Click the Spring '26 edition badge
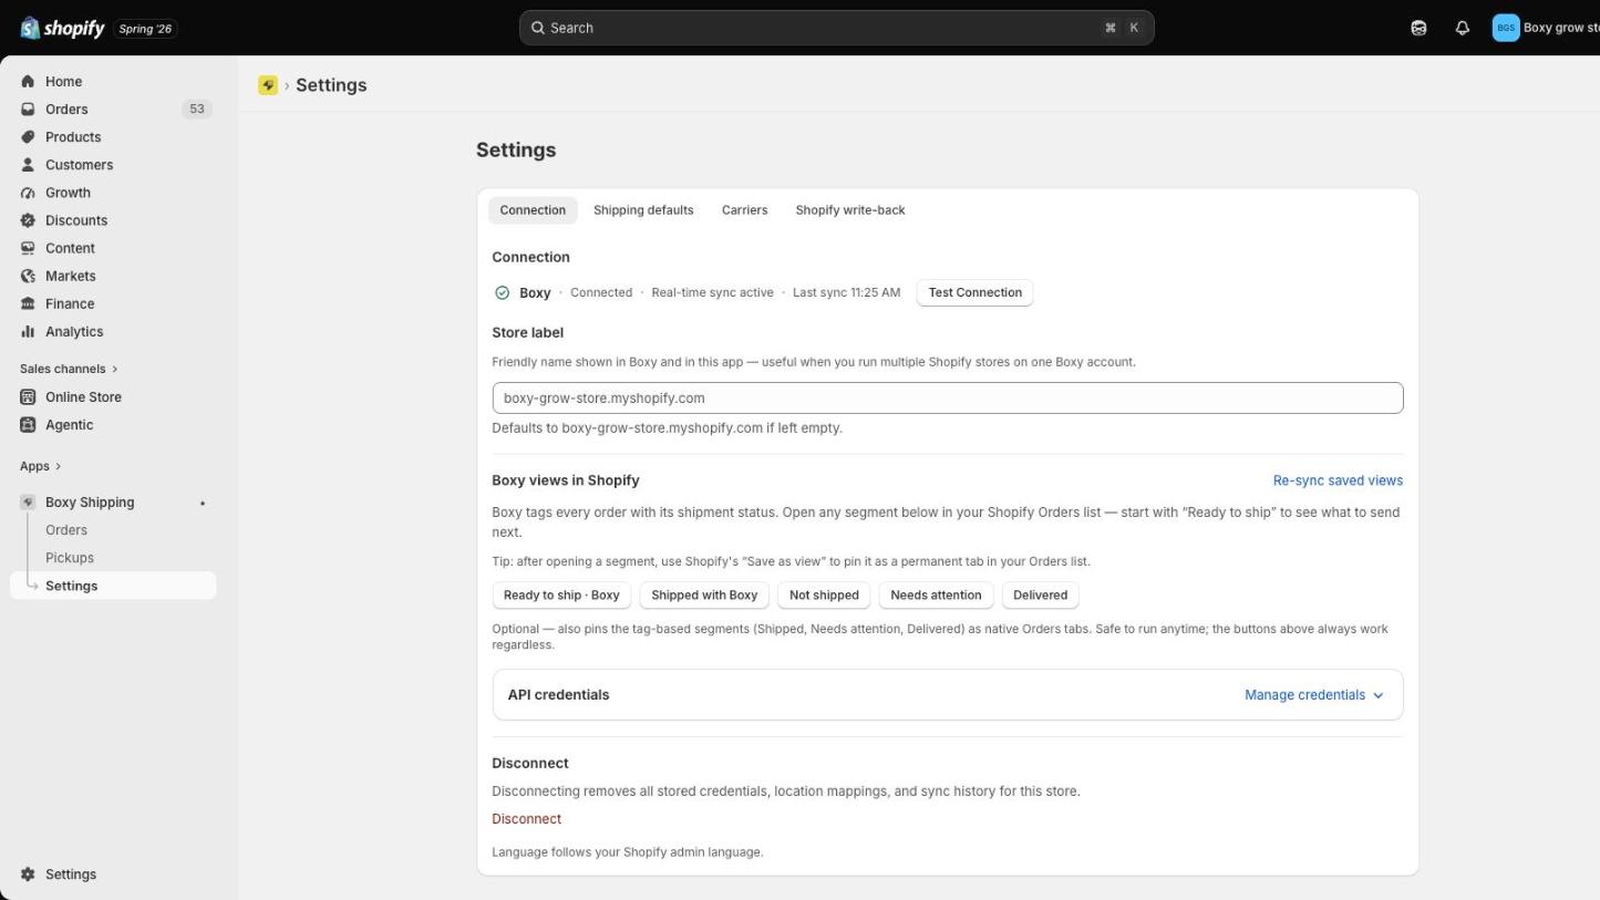This screenshot has width=1600, height=900. coord(145,29)
